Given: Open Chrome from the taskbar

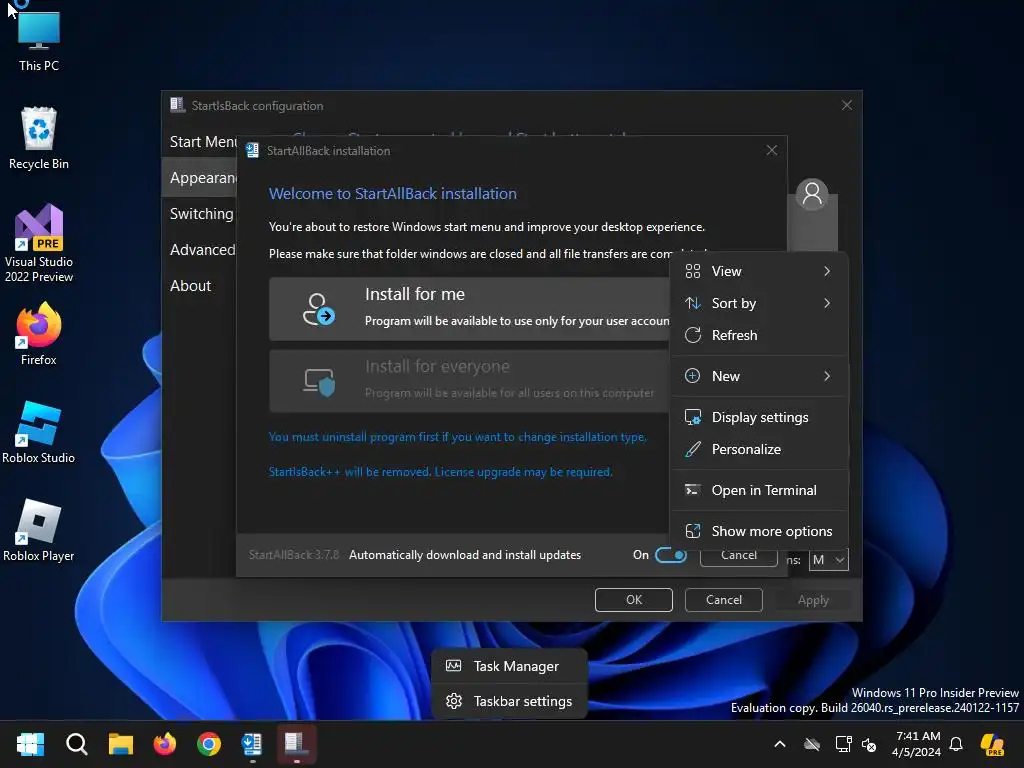Looking at the screenshot, I should pos(209,744).
